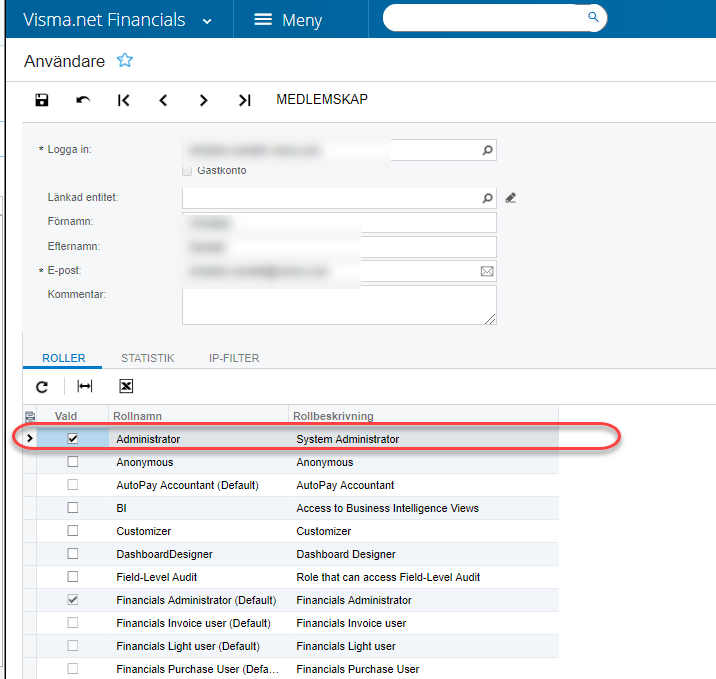Image resolution: width=716 pixels, height=679 pixels.
Task: Check Financials Purchase User role checkbox
Action: coord(73,668)
